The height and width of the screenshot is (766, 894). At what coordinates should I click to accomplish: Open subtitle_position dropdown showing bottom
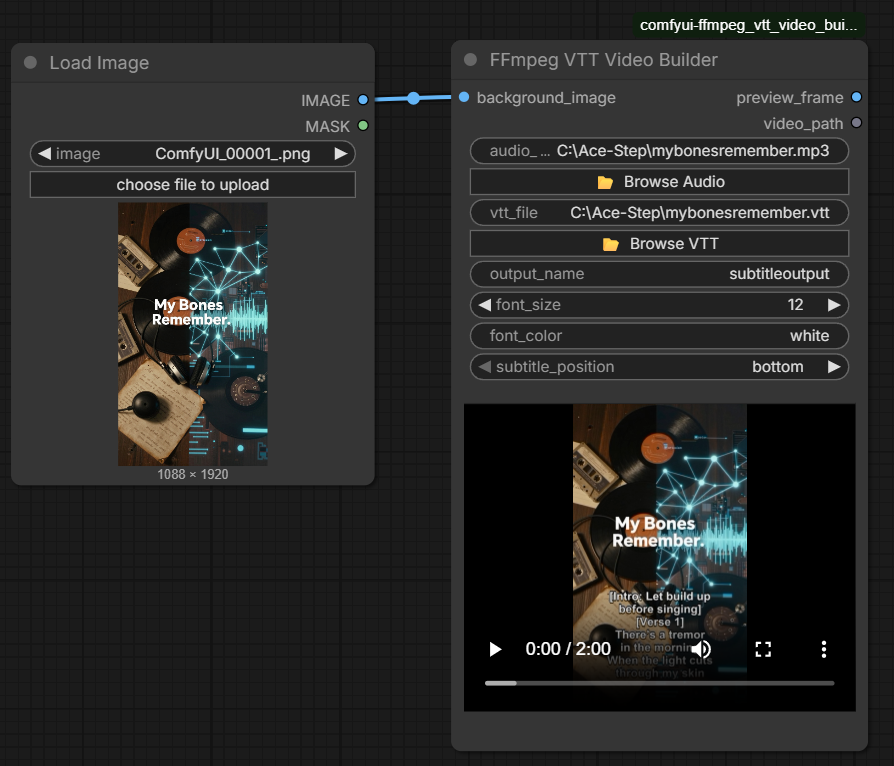coord(659,367)
